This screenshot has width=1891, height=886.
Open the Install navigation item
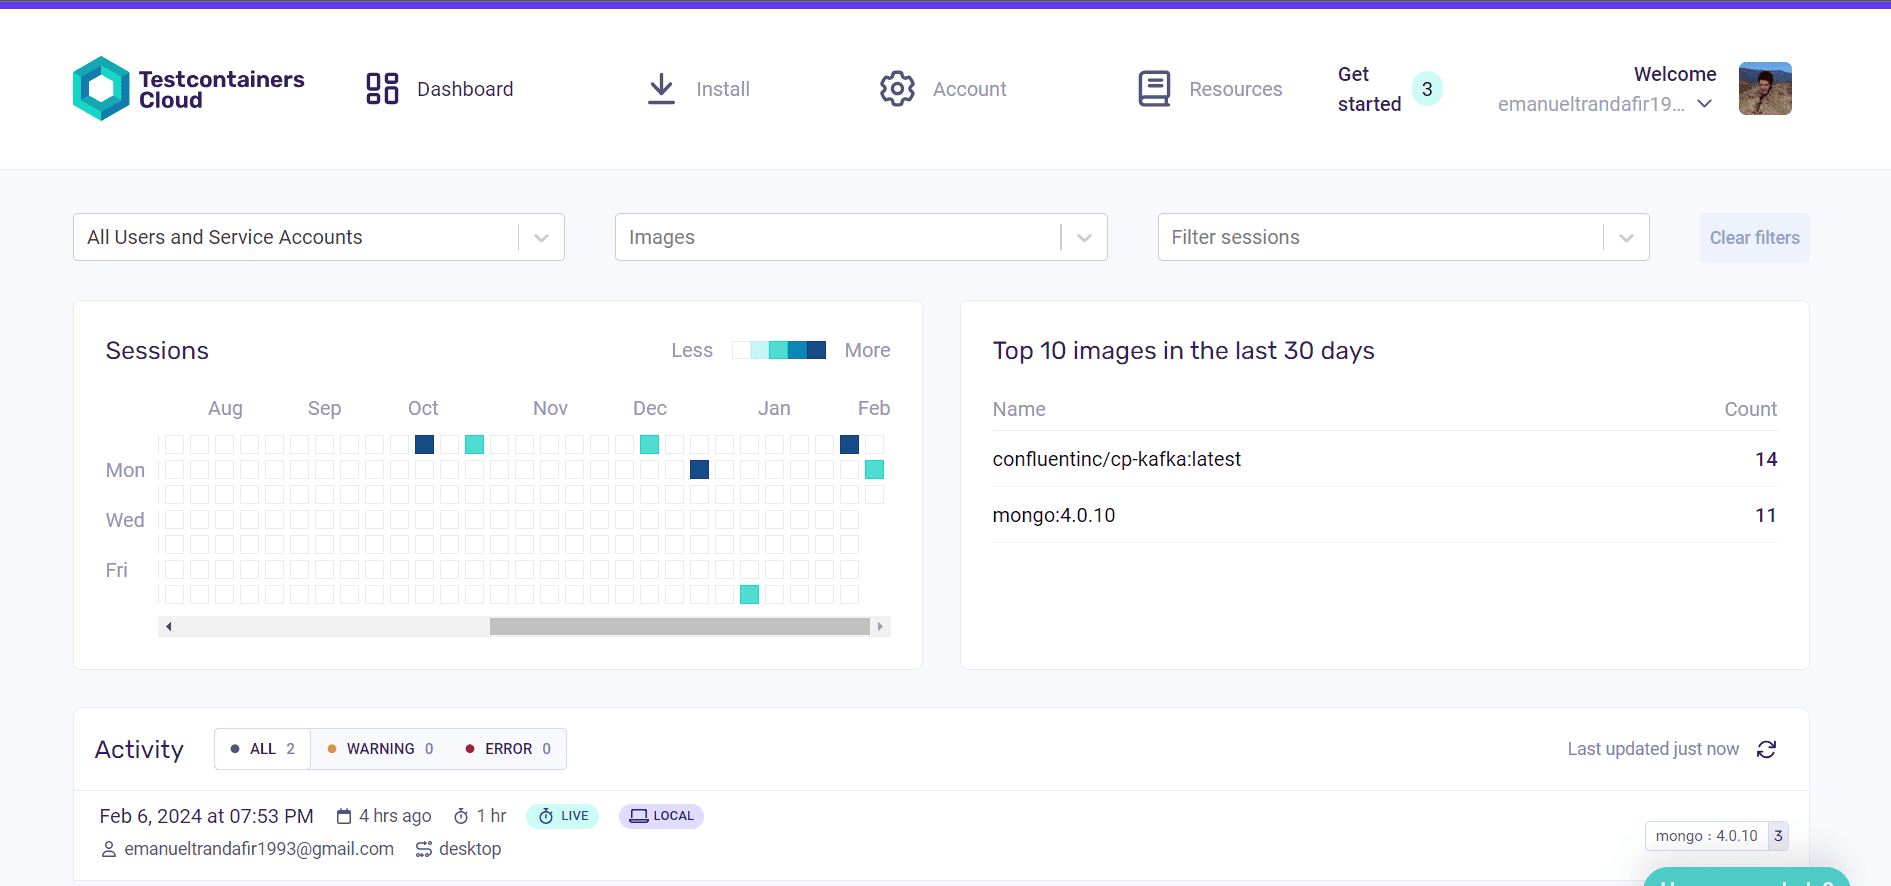pos(698,89)
